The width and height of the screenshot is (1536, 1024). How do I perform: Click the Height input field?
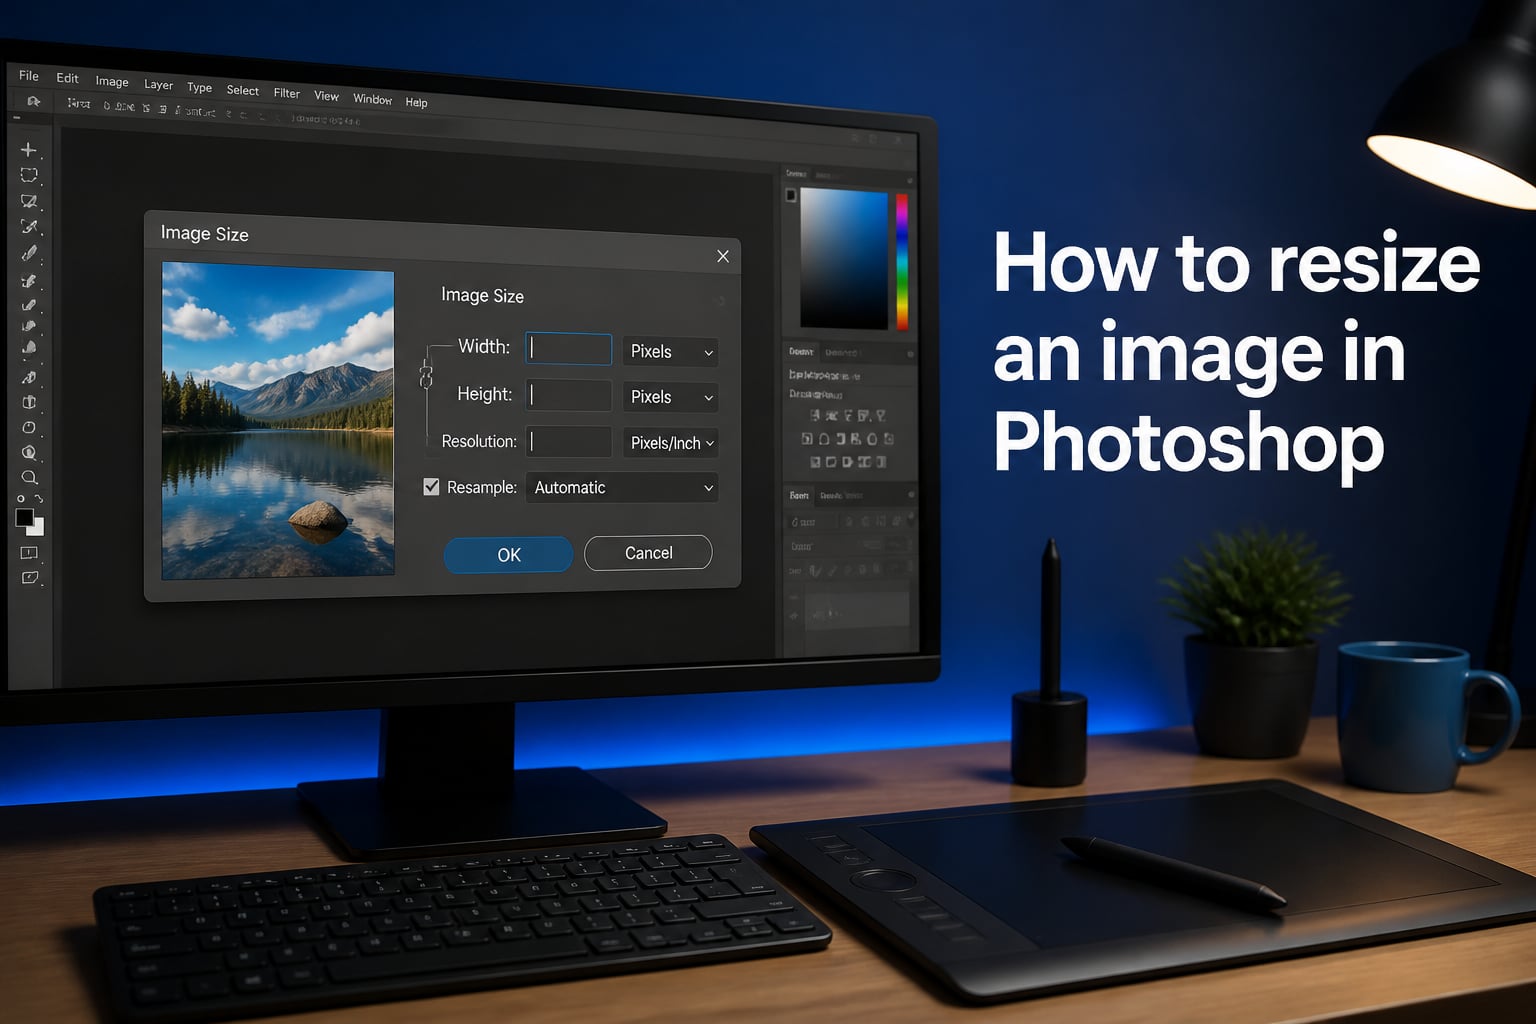[569, 395]
